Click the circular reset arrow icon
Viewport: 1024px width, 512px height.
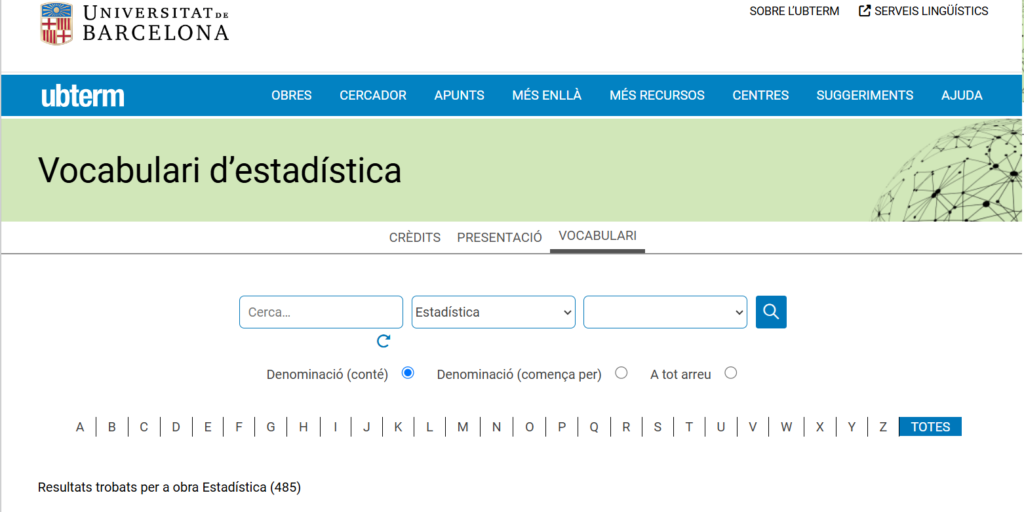[x=384, y=341]
